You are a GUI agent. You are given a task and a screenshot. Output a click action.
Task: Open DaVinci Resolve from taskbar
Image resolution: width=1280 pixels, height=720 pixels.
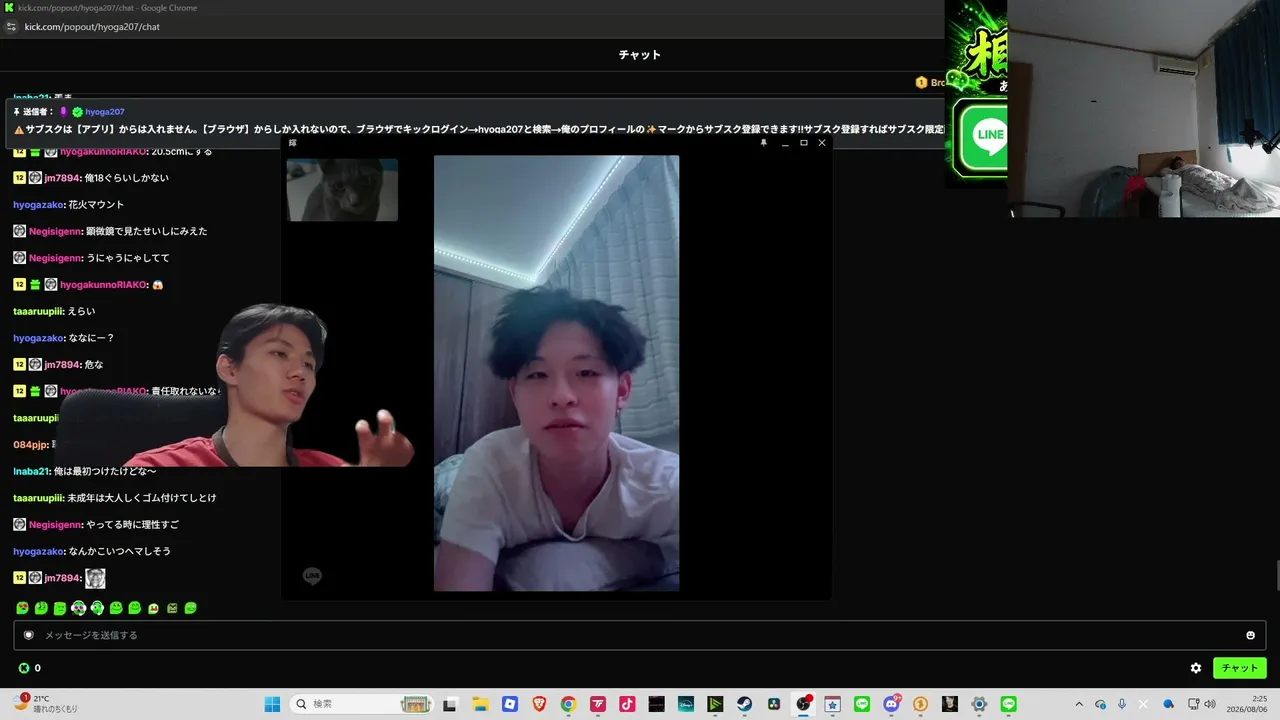pyautogui.click(x=774, y=704)
